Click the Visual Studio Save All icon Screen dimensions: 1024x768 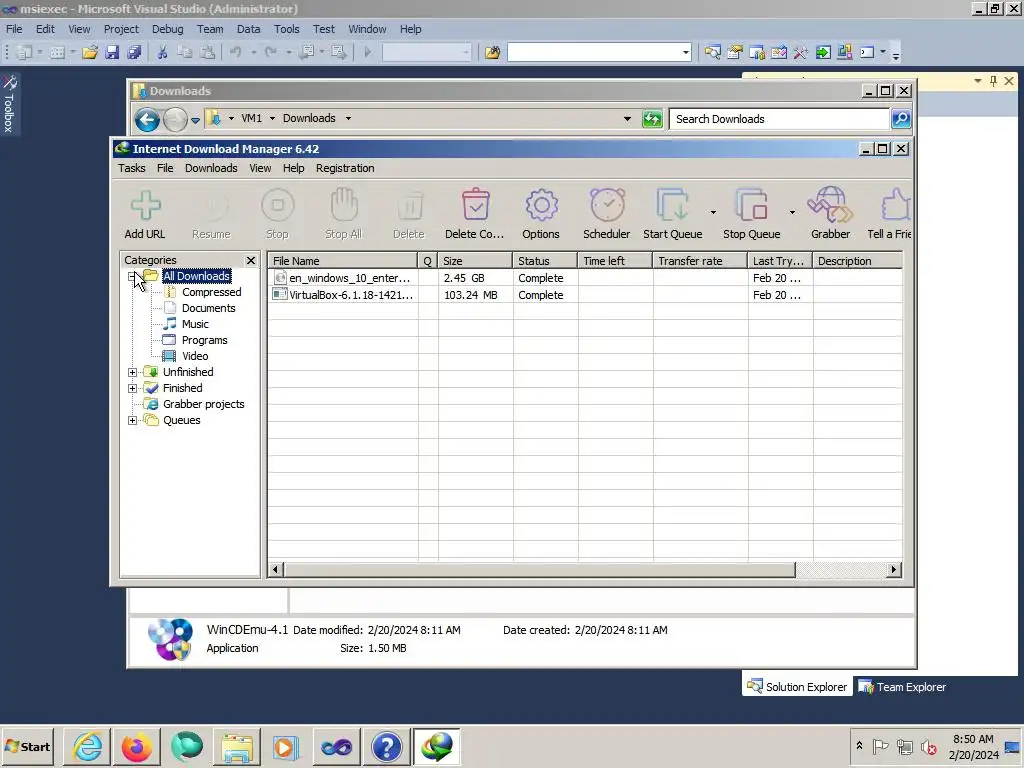(x=135, y=52)
